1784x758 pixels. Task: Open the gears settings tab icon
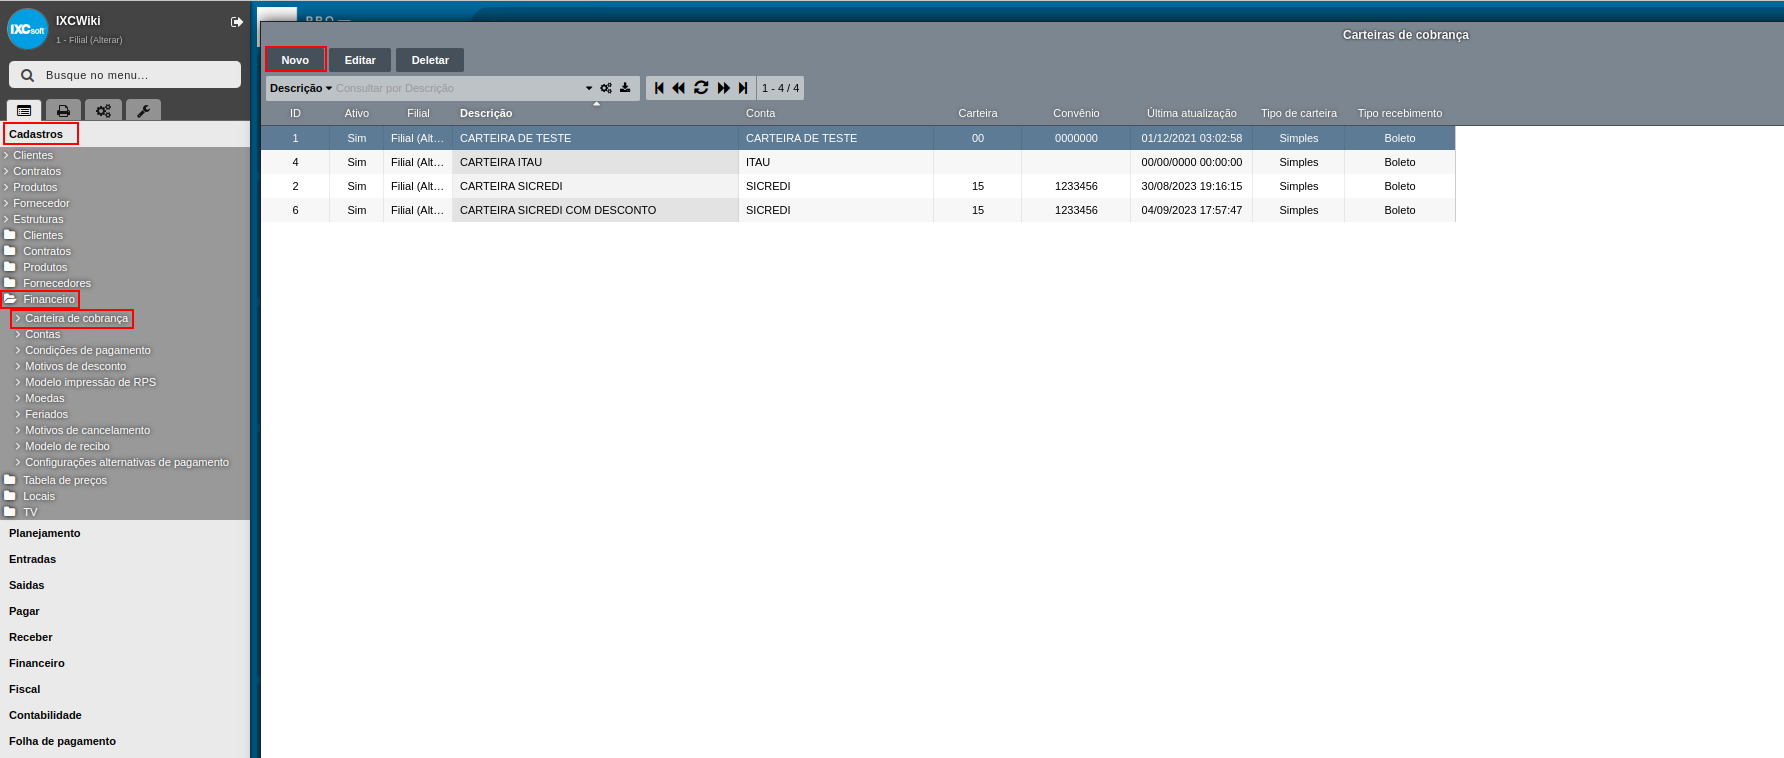click(103, 110)
